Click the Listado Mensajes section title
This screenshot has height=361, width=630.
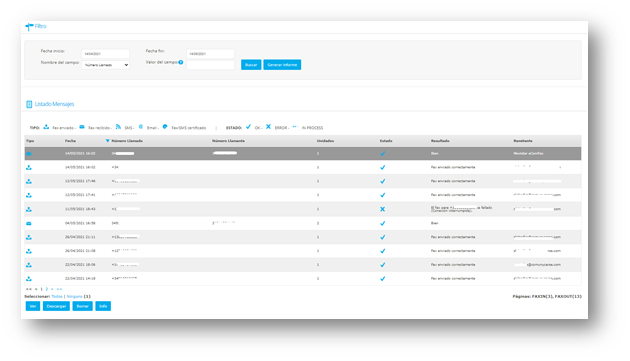(x=54, y=104)
